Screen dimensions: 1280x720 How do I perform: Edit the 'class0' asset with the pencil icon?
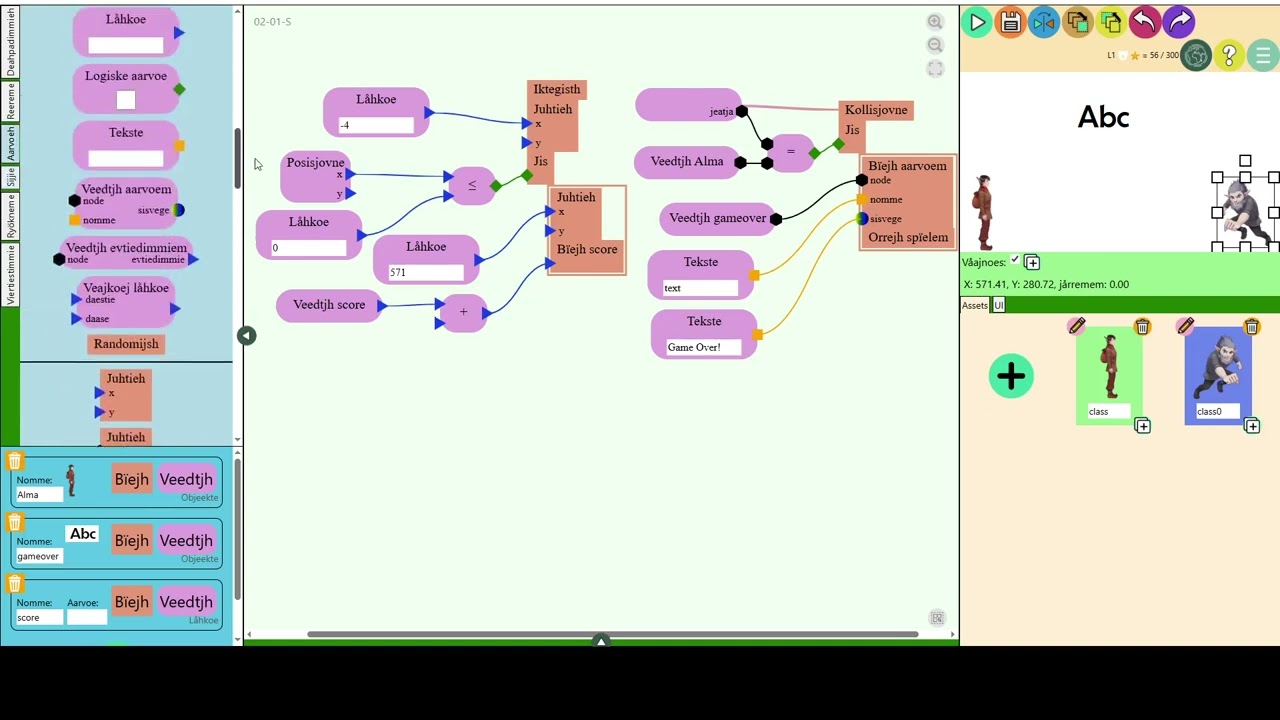tap(1186, 326)
